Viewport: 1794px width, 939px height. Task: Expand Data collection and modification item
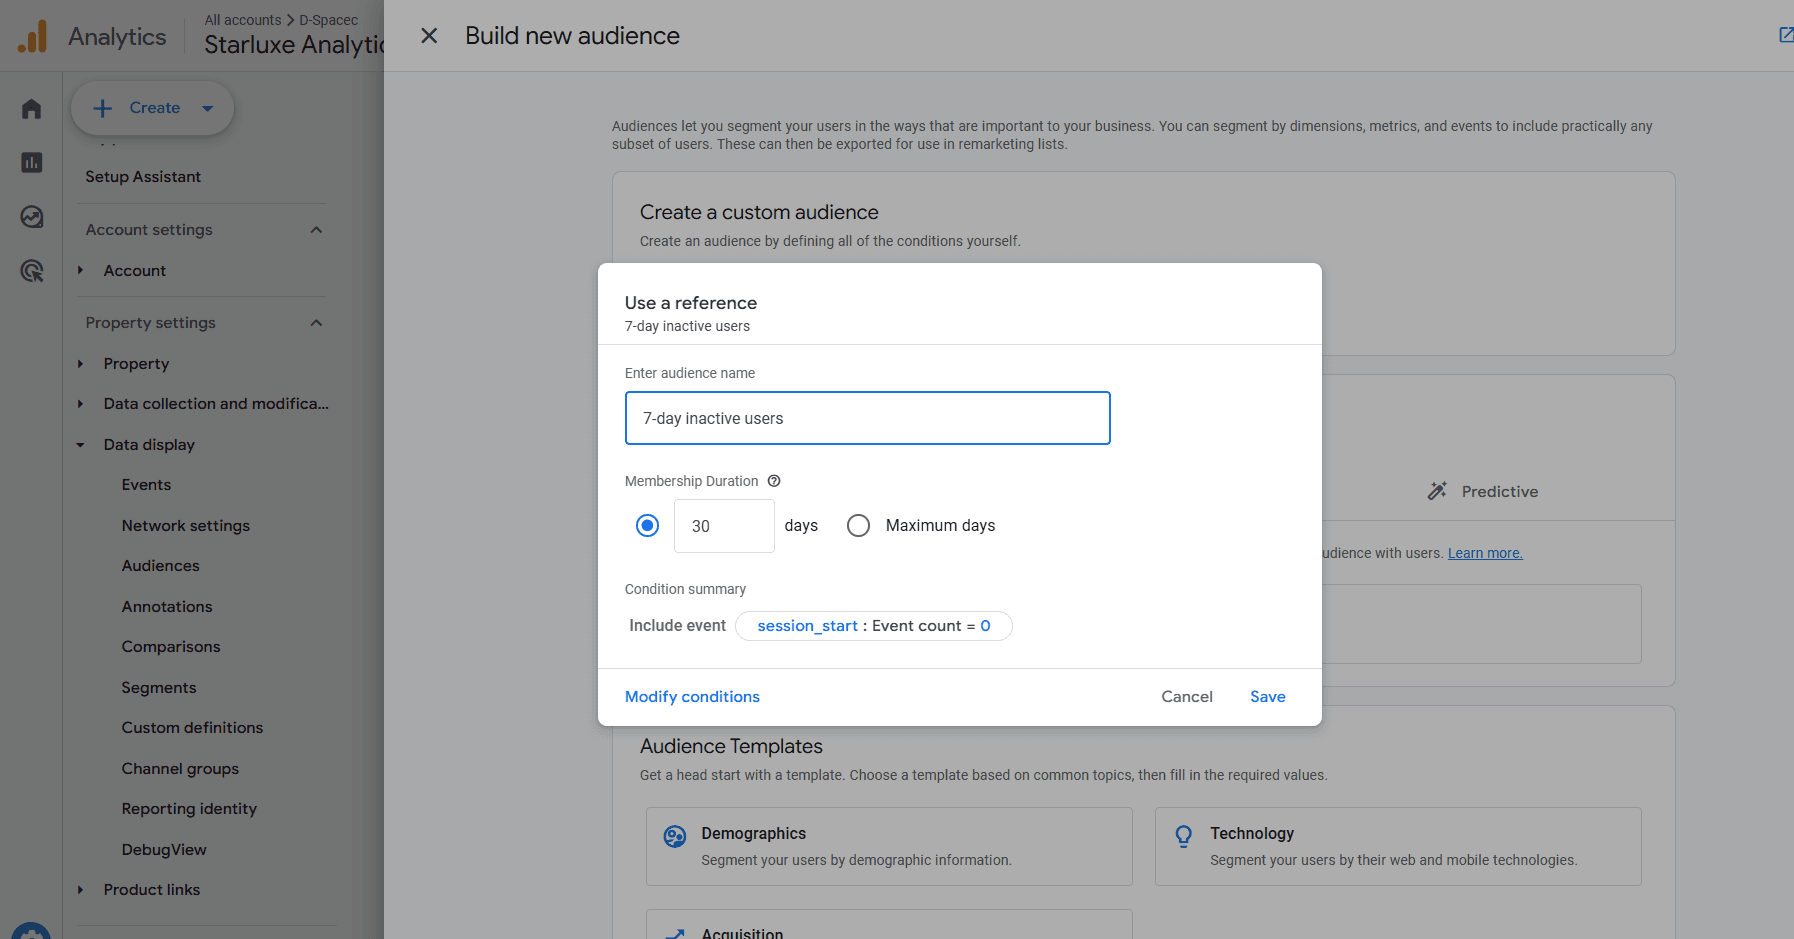(81, 404)
